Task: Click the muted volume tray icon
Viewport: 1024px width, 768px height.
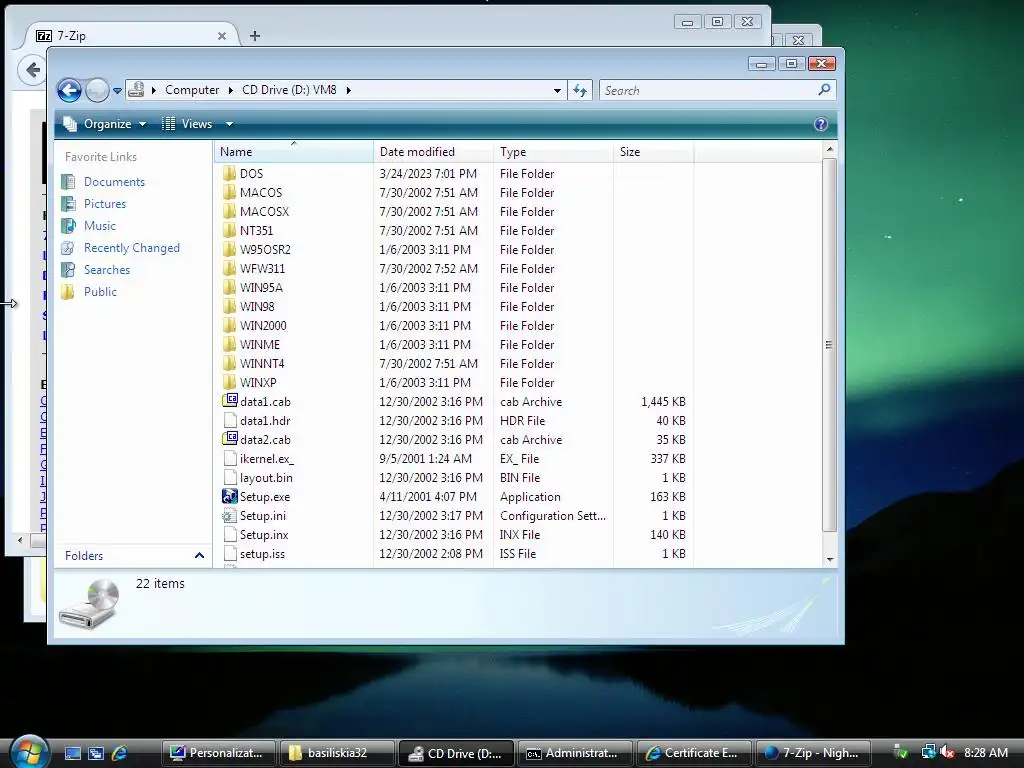Action: tap(948, 753)
